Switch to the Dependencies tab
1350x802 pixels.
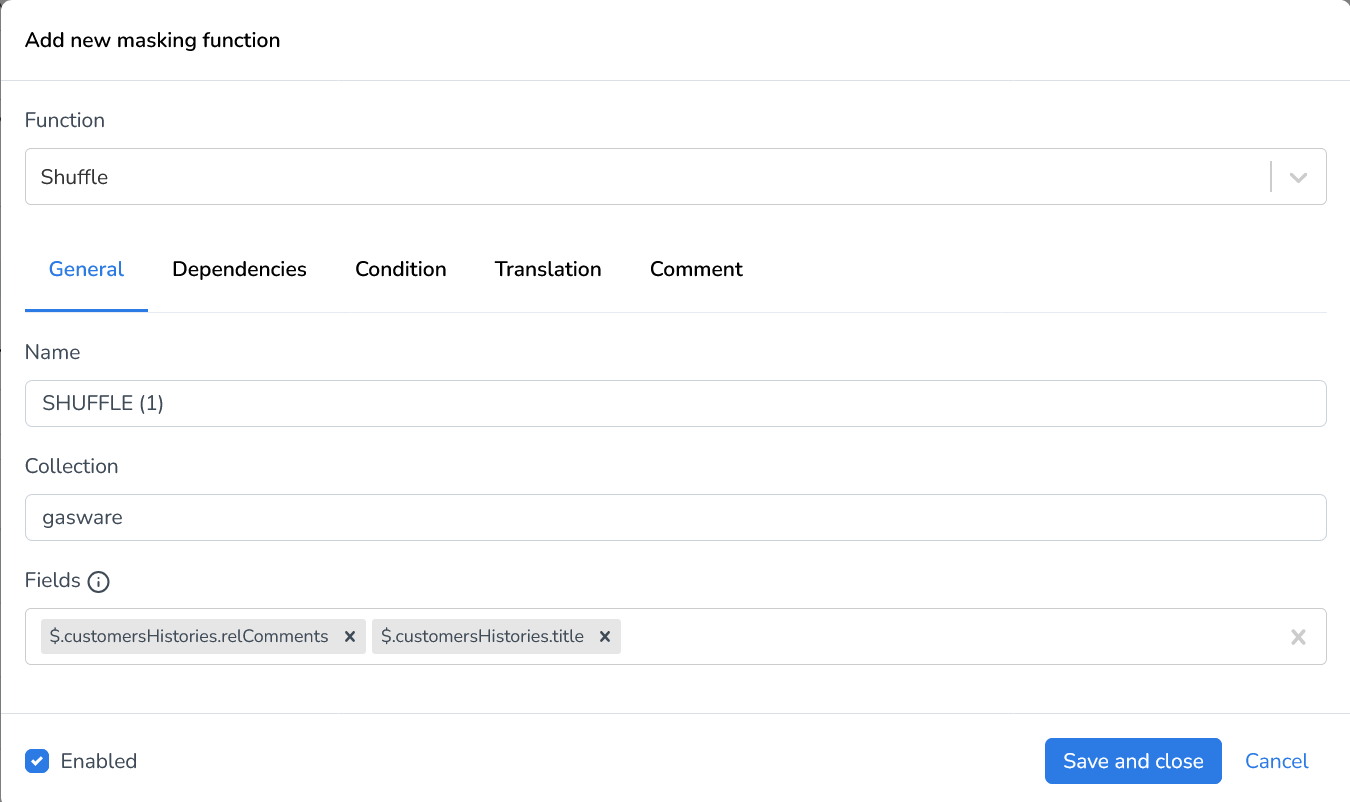click(x=239, y=269)
